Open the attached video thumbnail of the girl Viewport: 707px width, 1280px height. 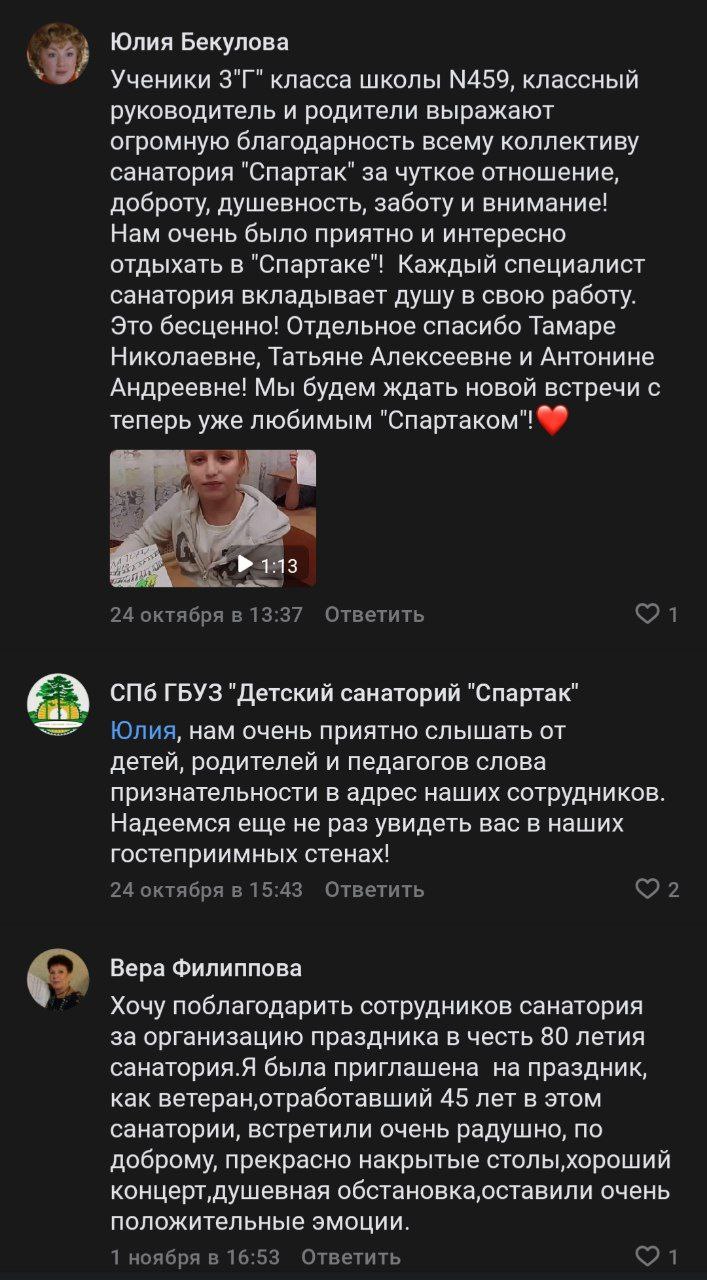(x=212, y=518)
